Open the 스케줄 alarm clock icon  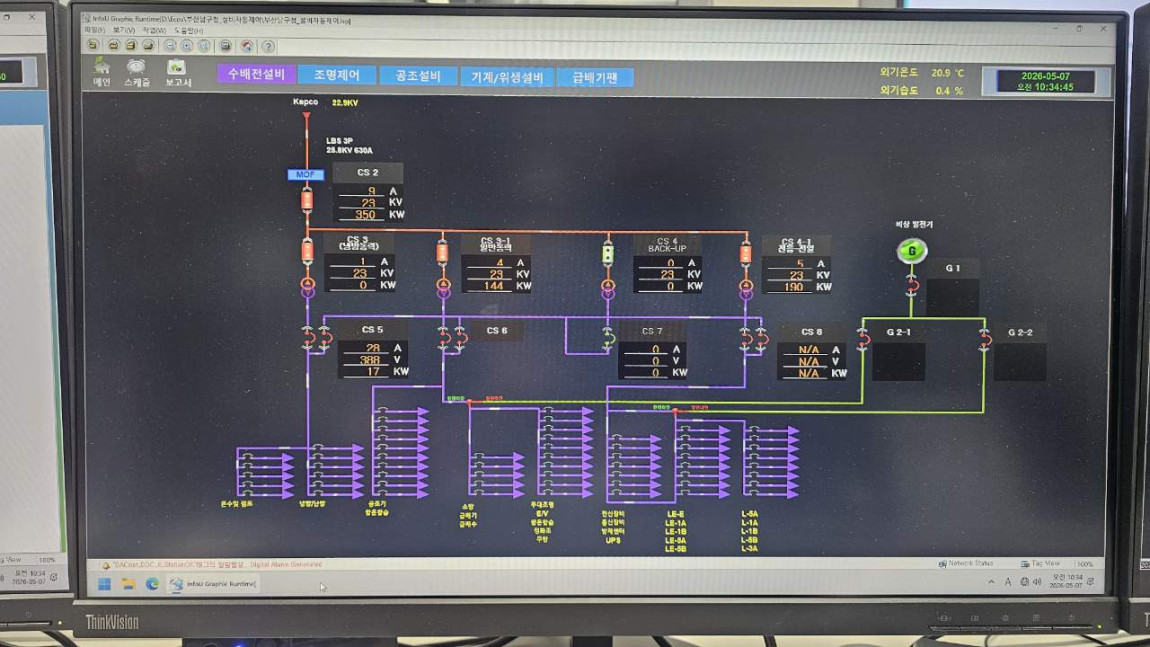[x=136, y=72]
